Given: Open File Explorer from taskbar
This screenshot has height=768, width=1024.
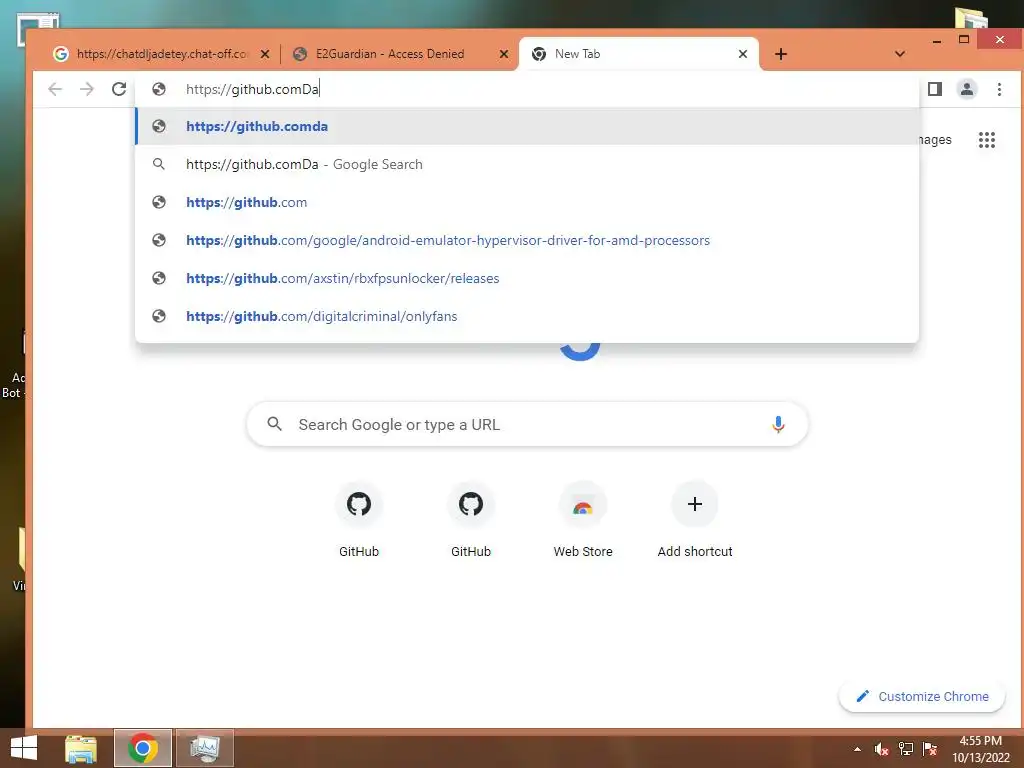Looking at the screenshot, I should (x=81, y=748).
